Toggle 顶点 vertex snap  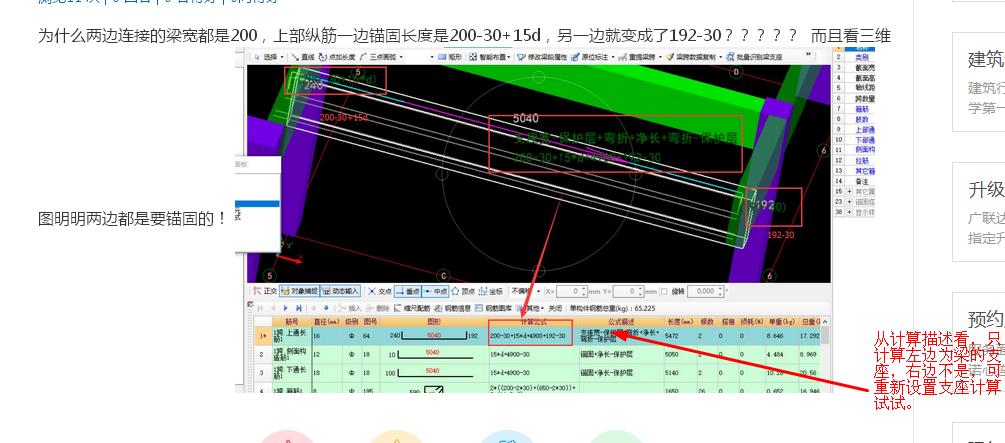tap(464, 291)
